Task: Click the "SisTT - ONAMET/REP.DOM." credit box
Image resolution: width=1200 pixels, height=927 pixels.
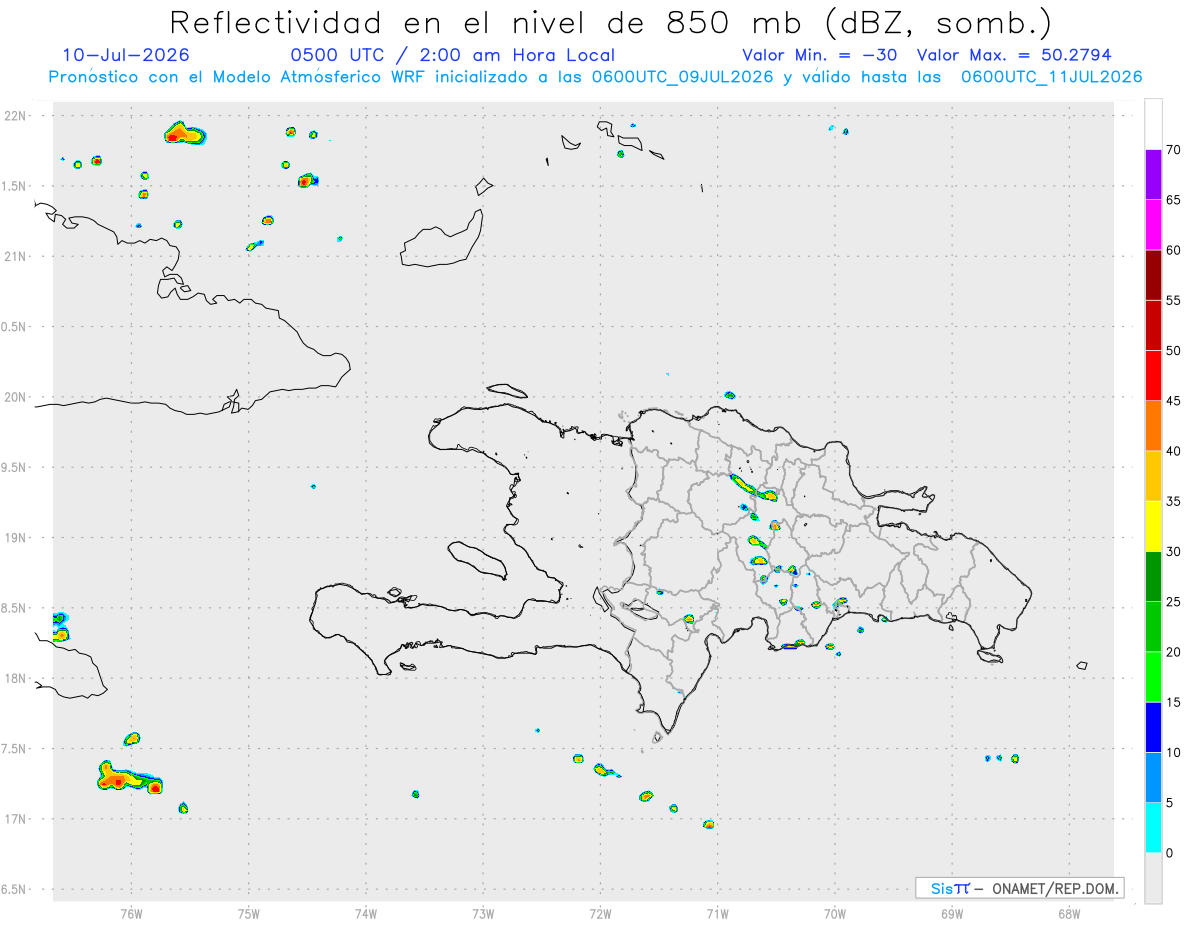Action: 1019,888
